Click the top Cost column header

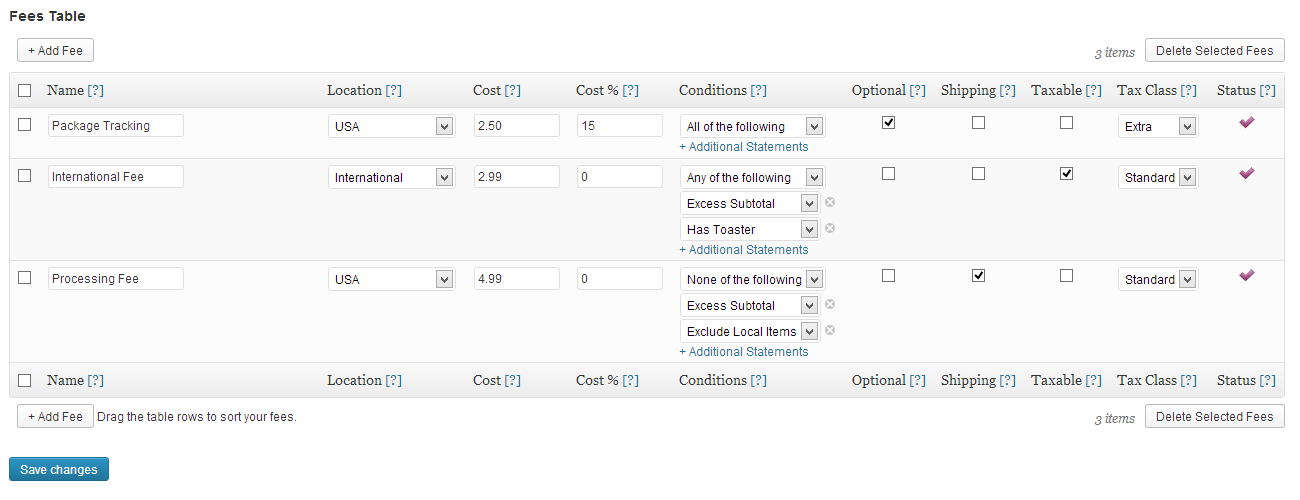tap(486, 90)
